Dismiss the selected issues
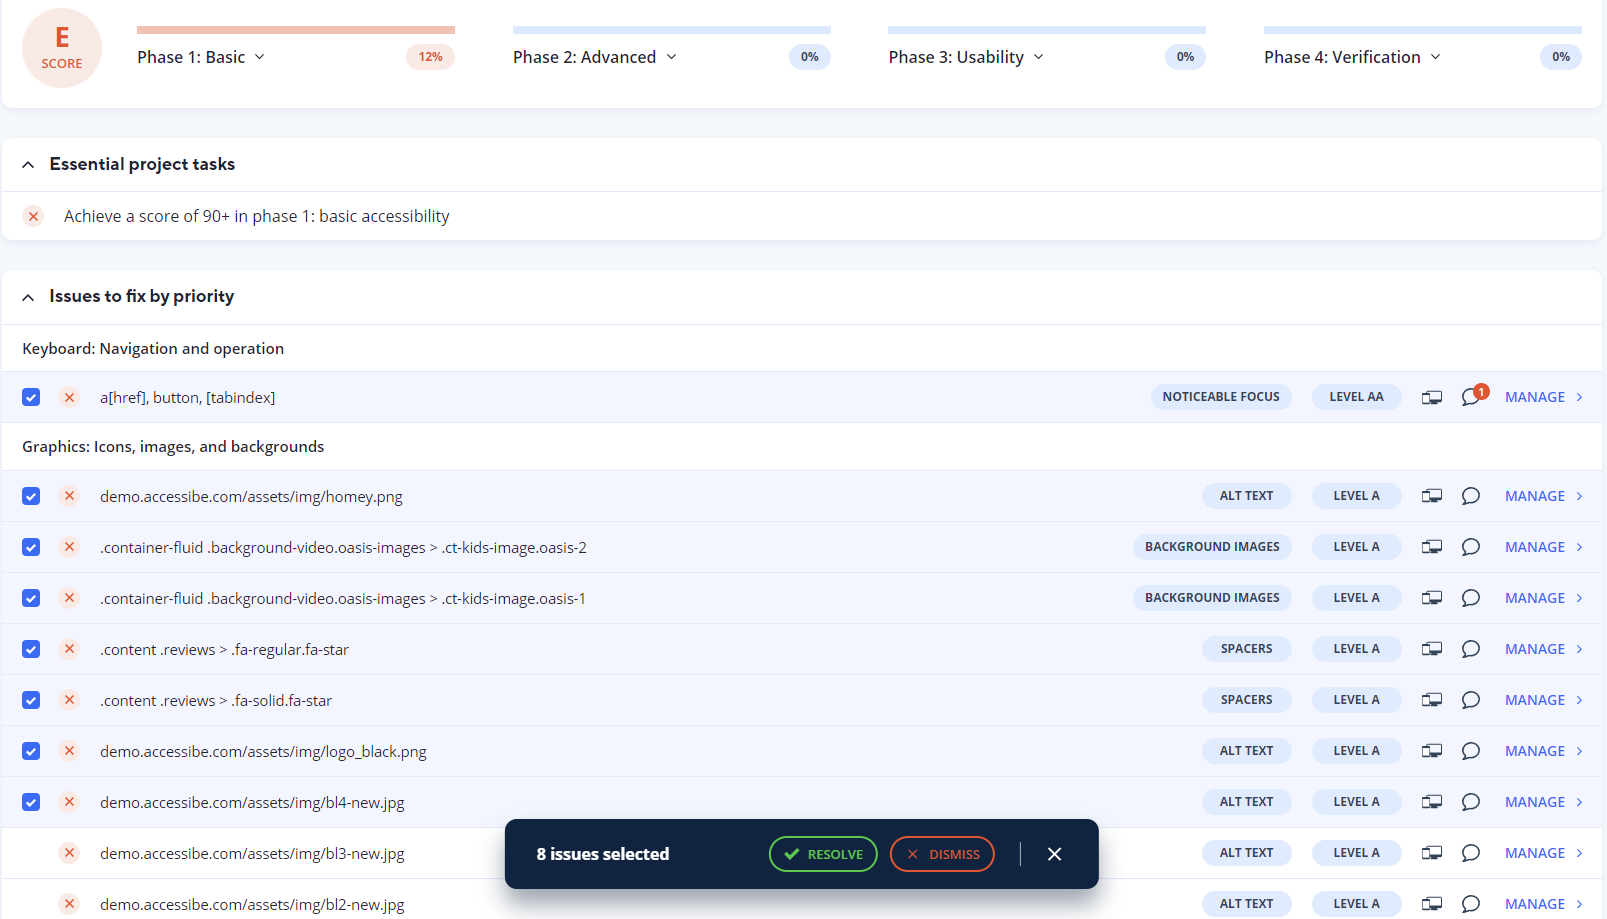This screenshot has height=919, width=1607. [942, 854]
